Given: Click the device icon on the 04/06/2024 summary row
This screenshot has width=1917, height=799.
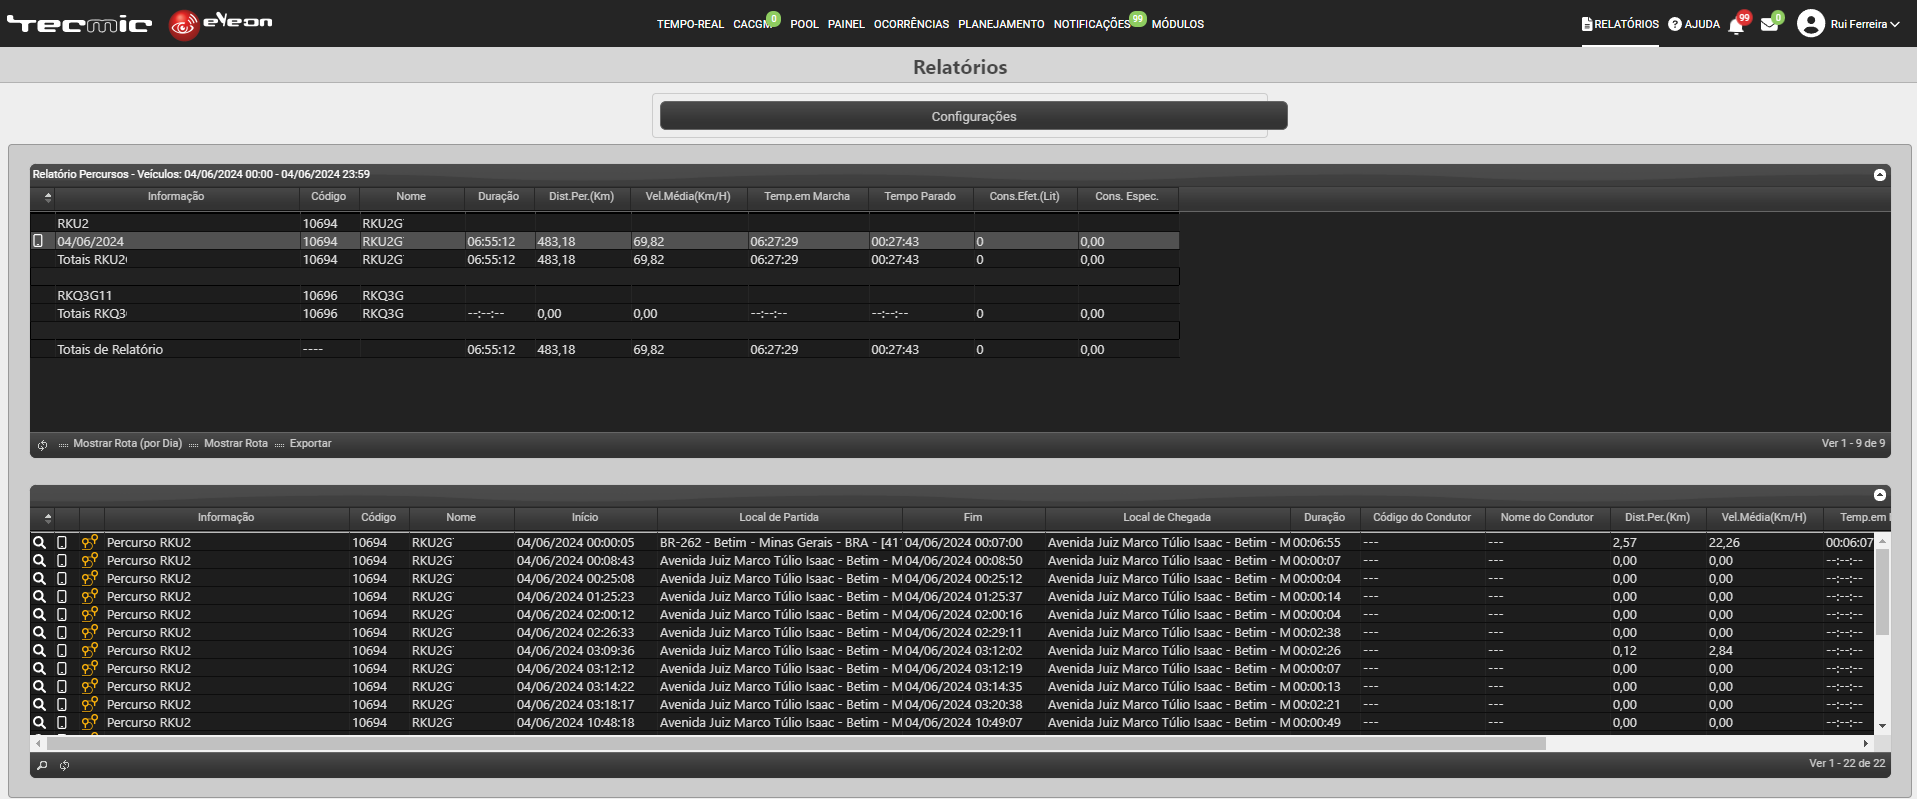Looking at the screenshot, I should 38,241.
